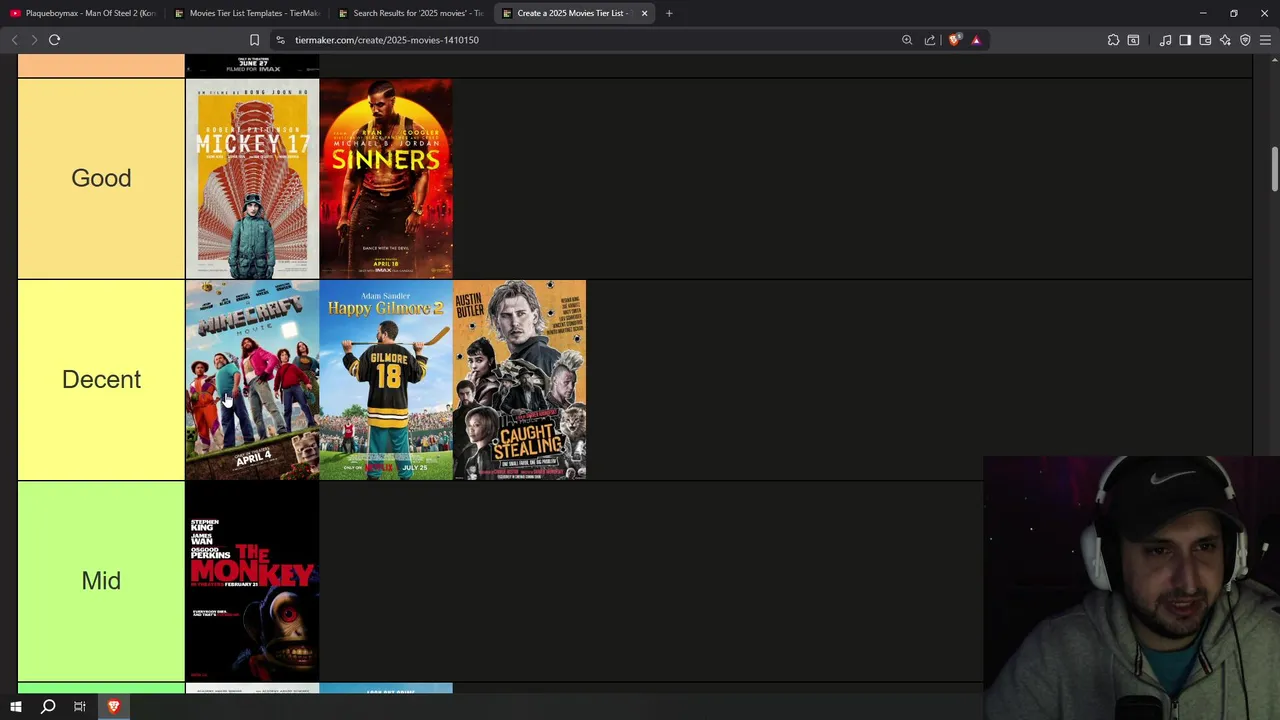Screen dimensions: 1280x720
Task: Click the URL address field
Action: click(x=590, y=40)
